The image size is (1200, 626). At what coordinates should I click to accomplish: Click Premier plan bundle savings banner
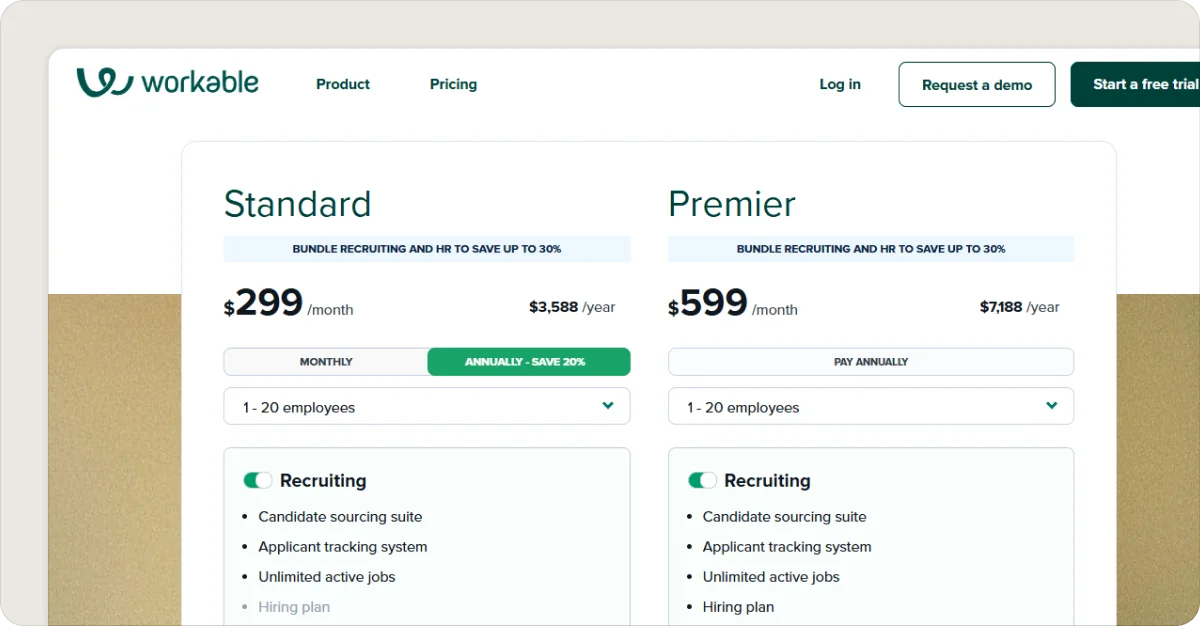tap(871, 249)
